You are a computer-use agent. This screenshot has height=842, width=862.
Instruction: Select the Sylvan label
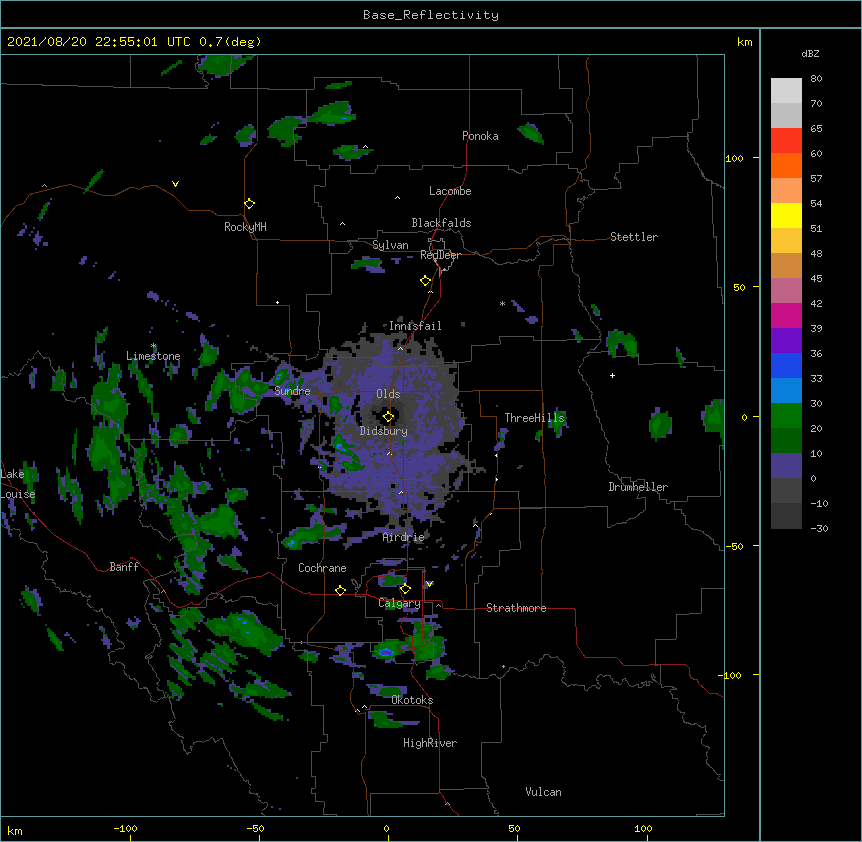point(390,245)
